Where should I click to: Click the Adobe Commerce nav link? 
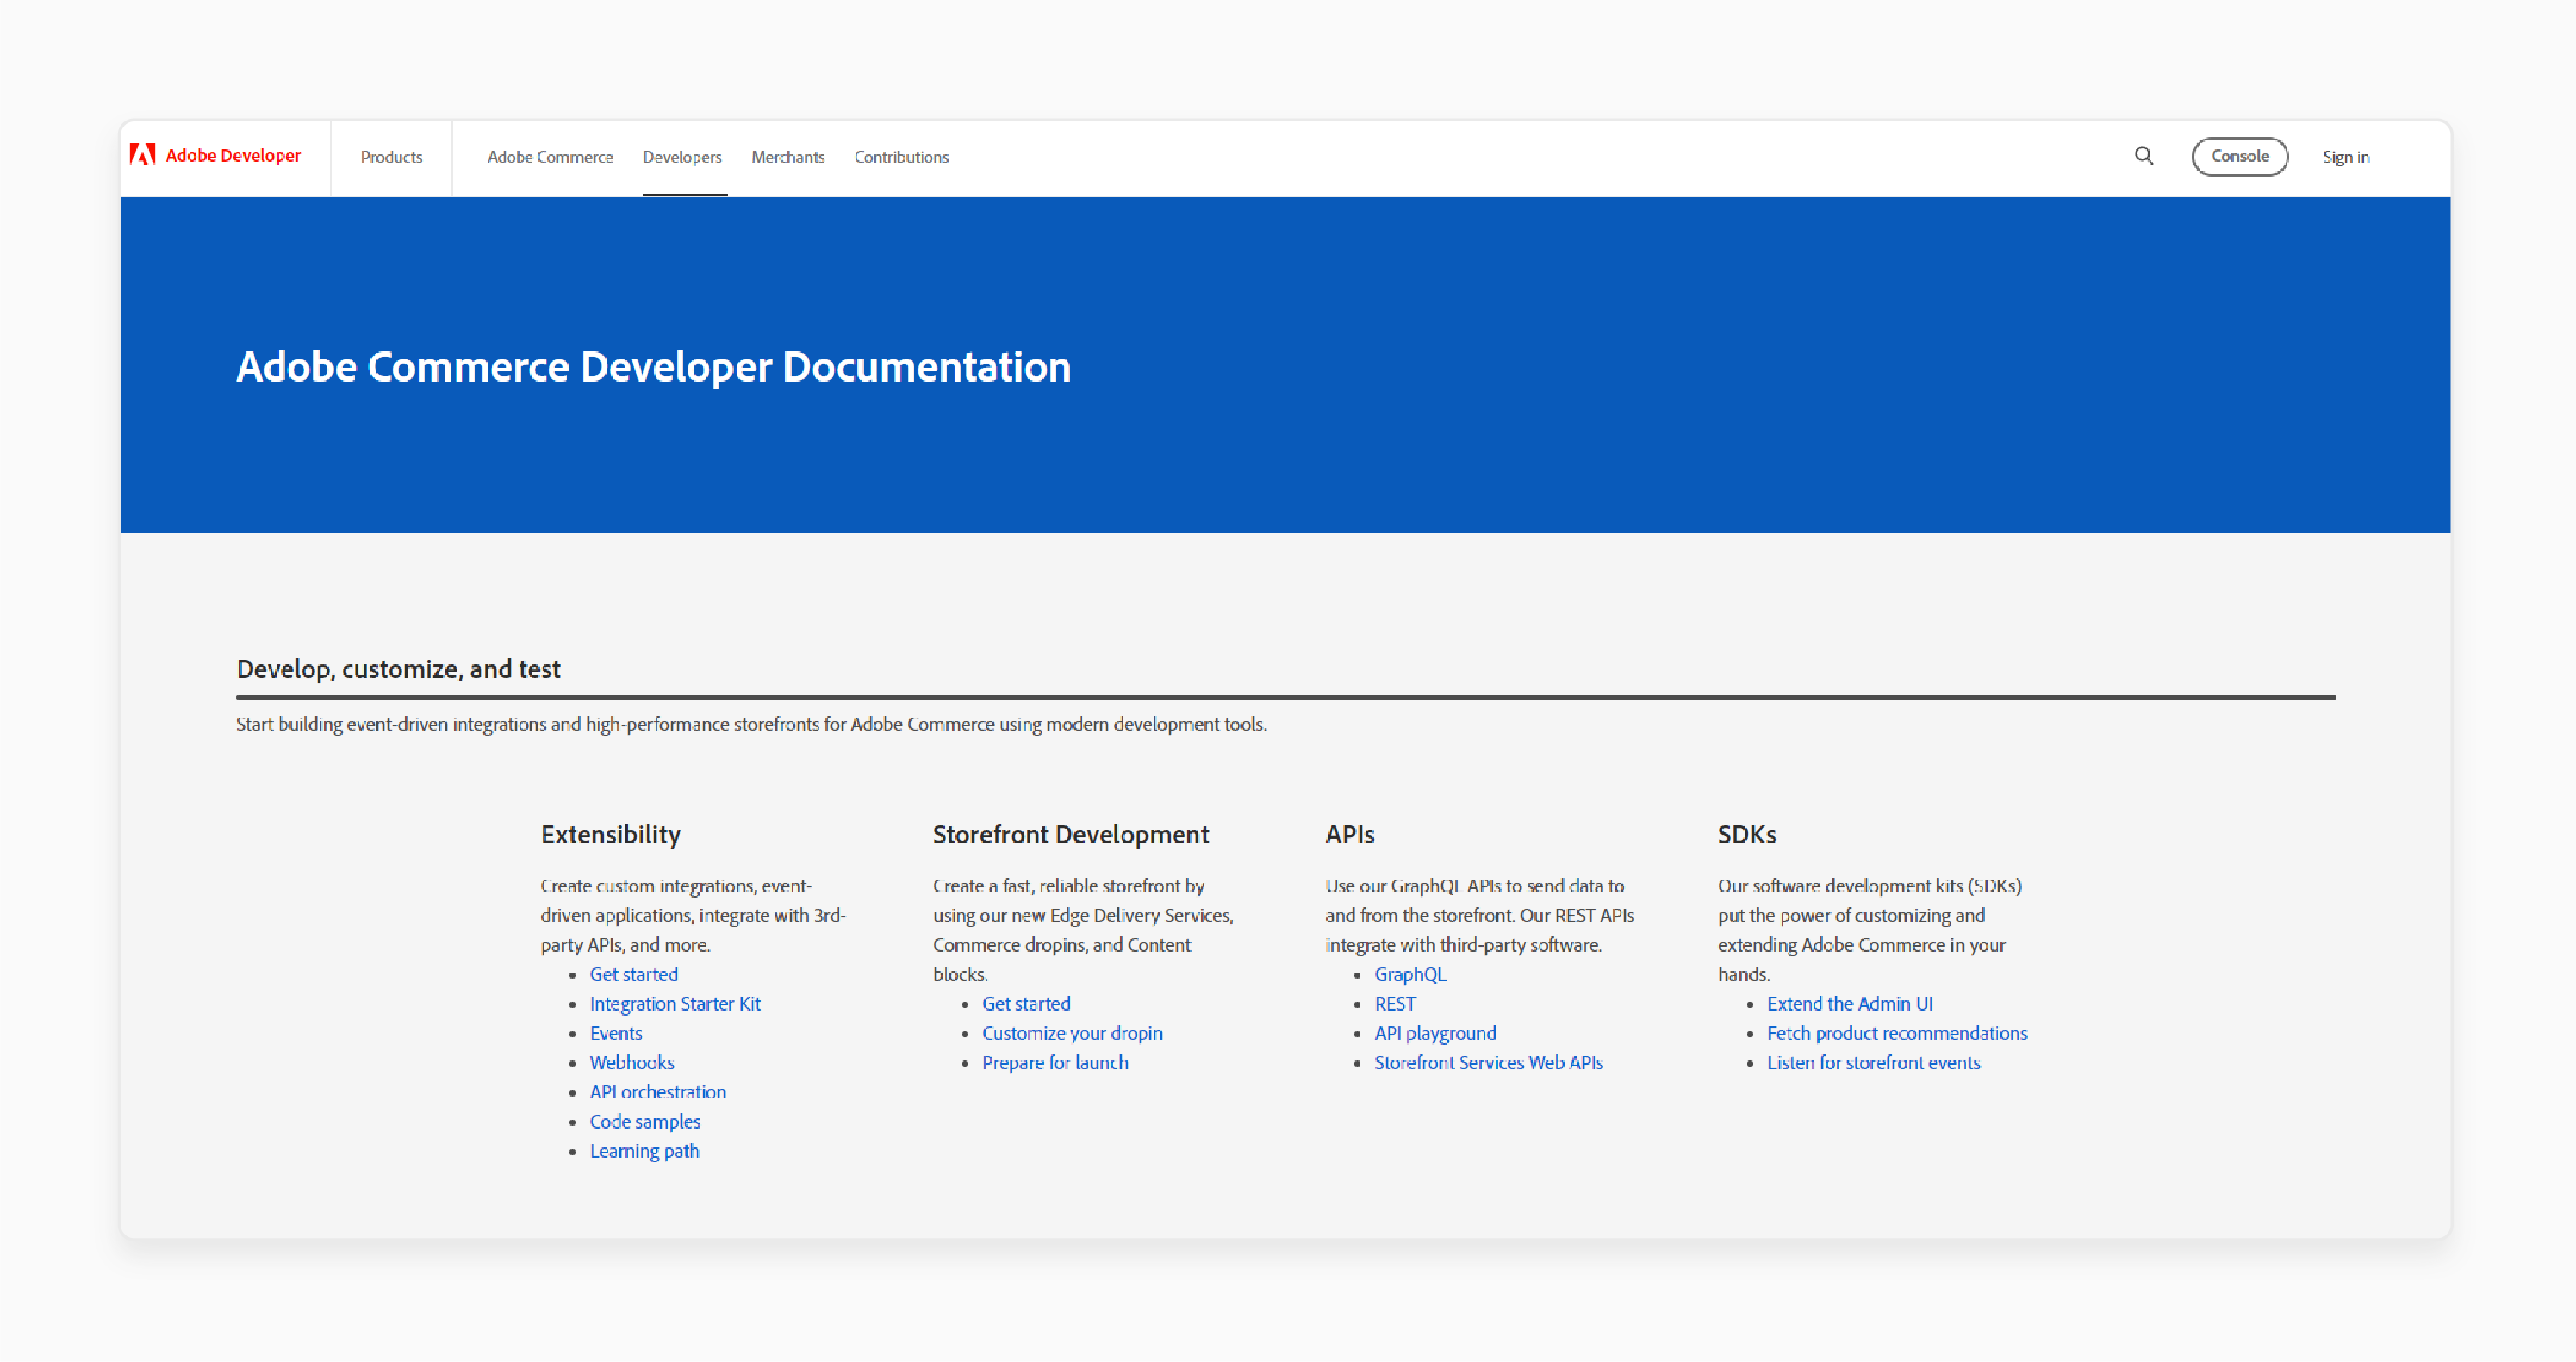click(551, 157)
